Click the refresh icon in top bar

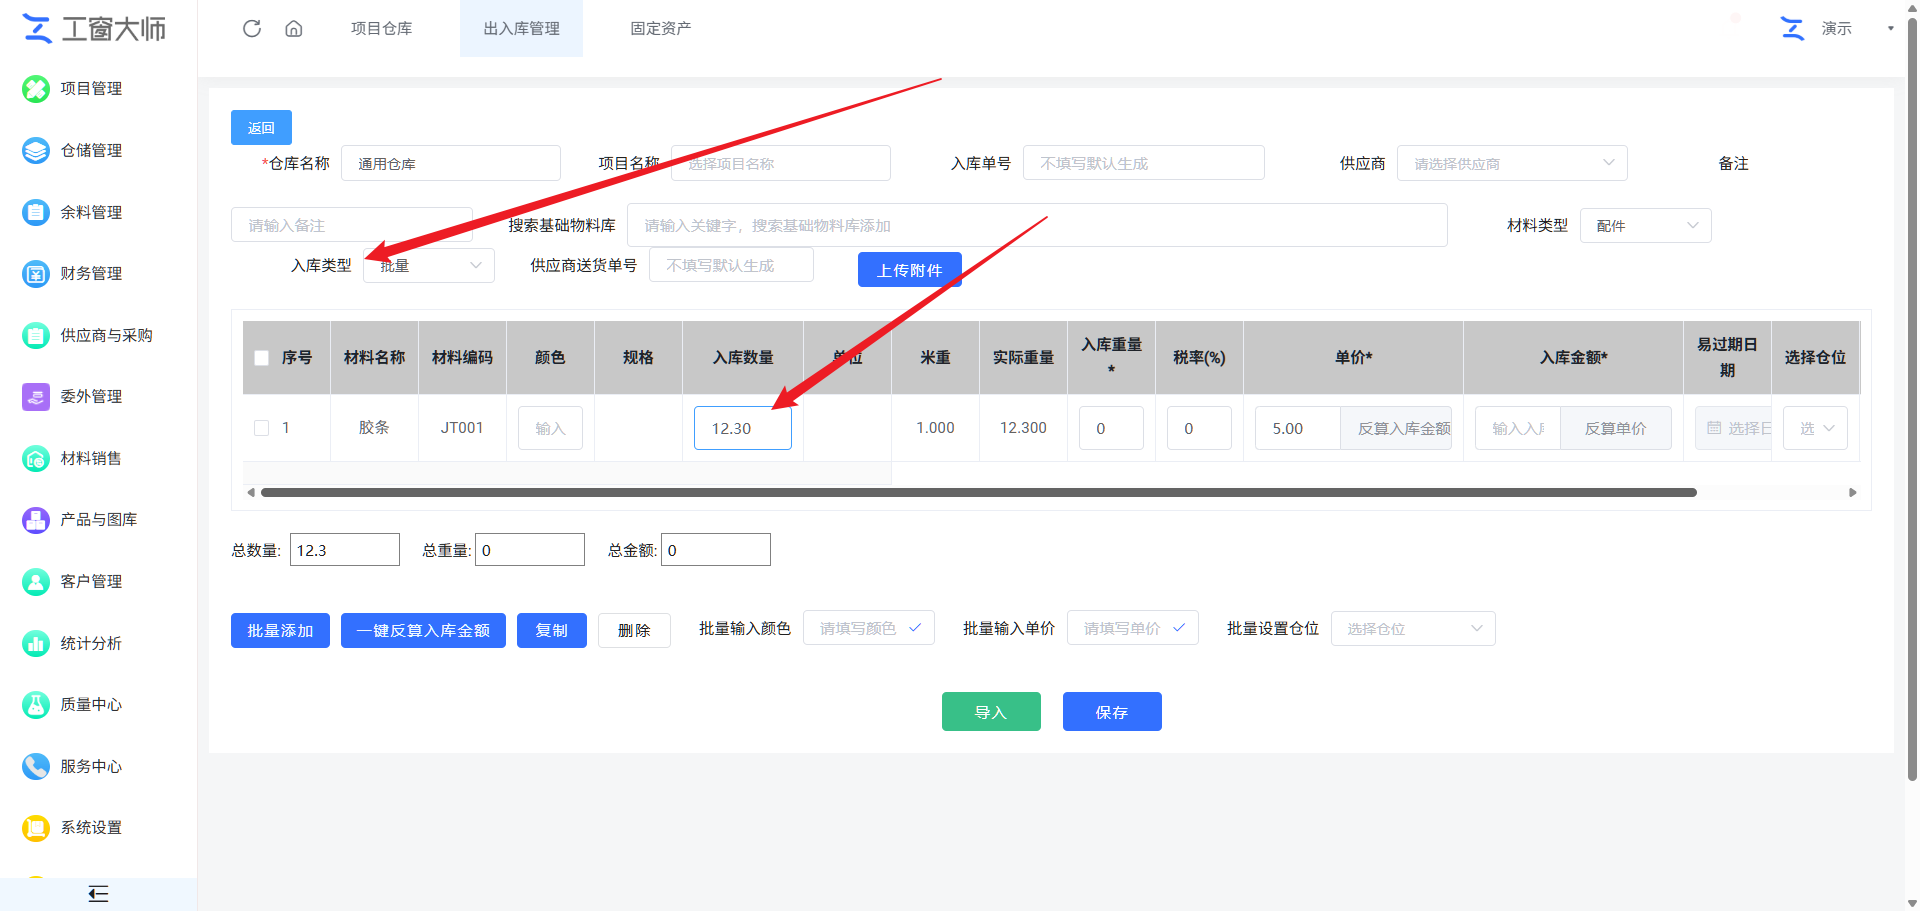[x=252, y=28]
